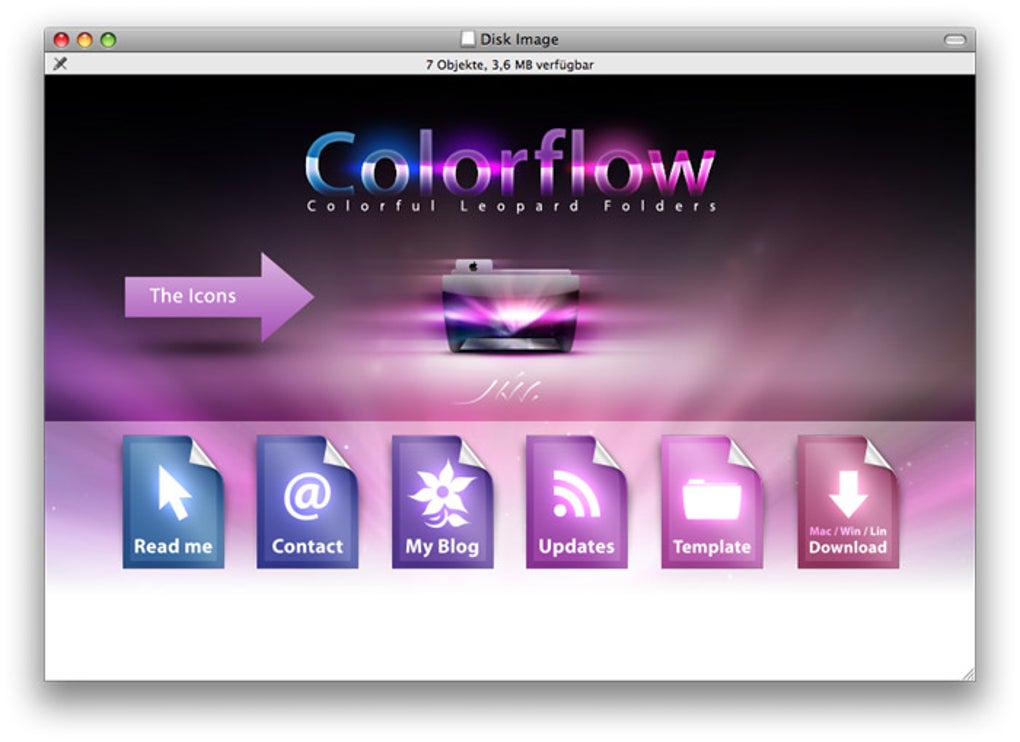Image resolution: width=1020 pixels, height=742 pixels.
Task: Click the Disk Image proxy icon in titlebar
Action: pyautogui.click(x=466, y=38)
